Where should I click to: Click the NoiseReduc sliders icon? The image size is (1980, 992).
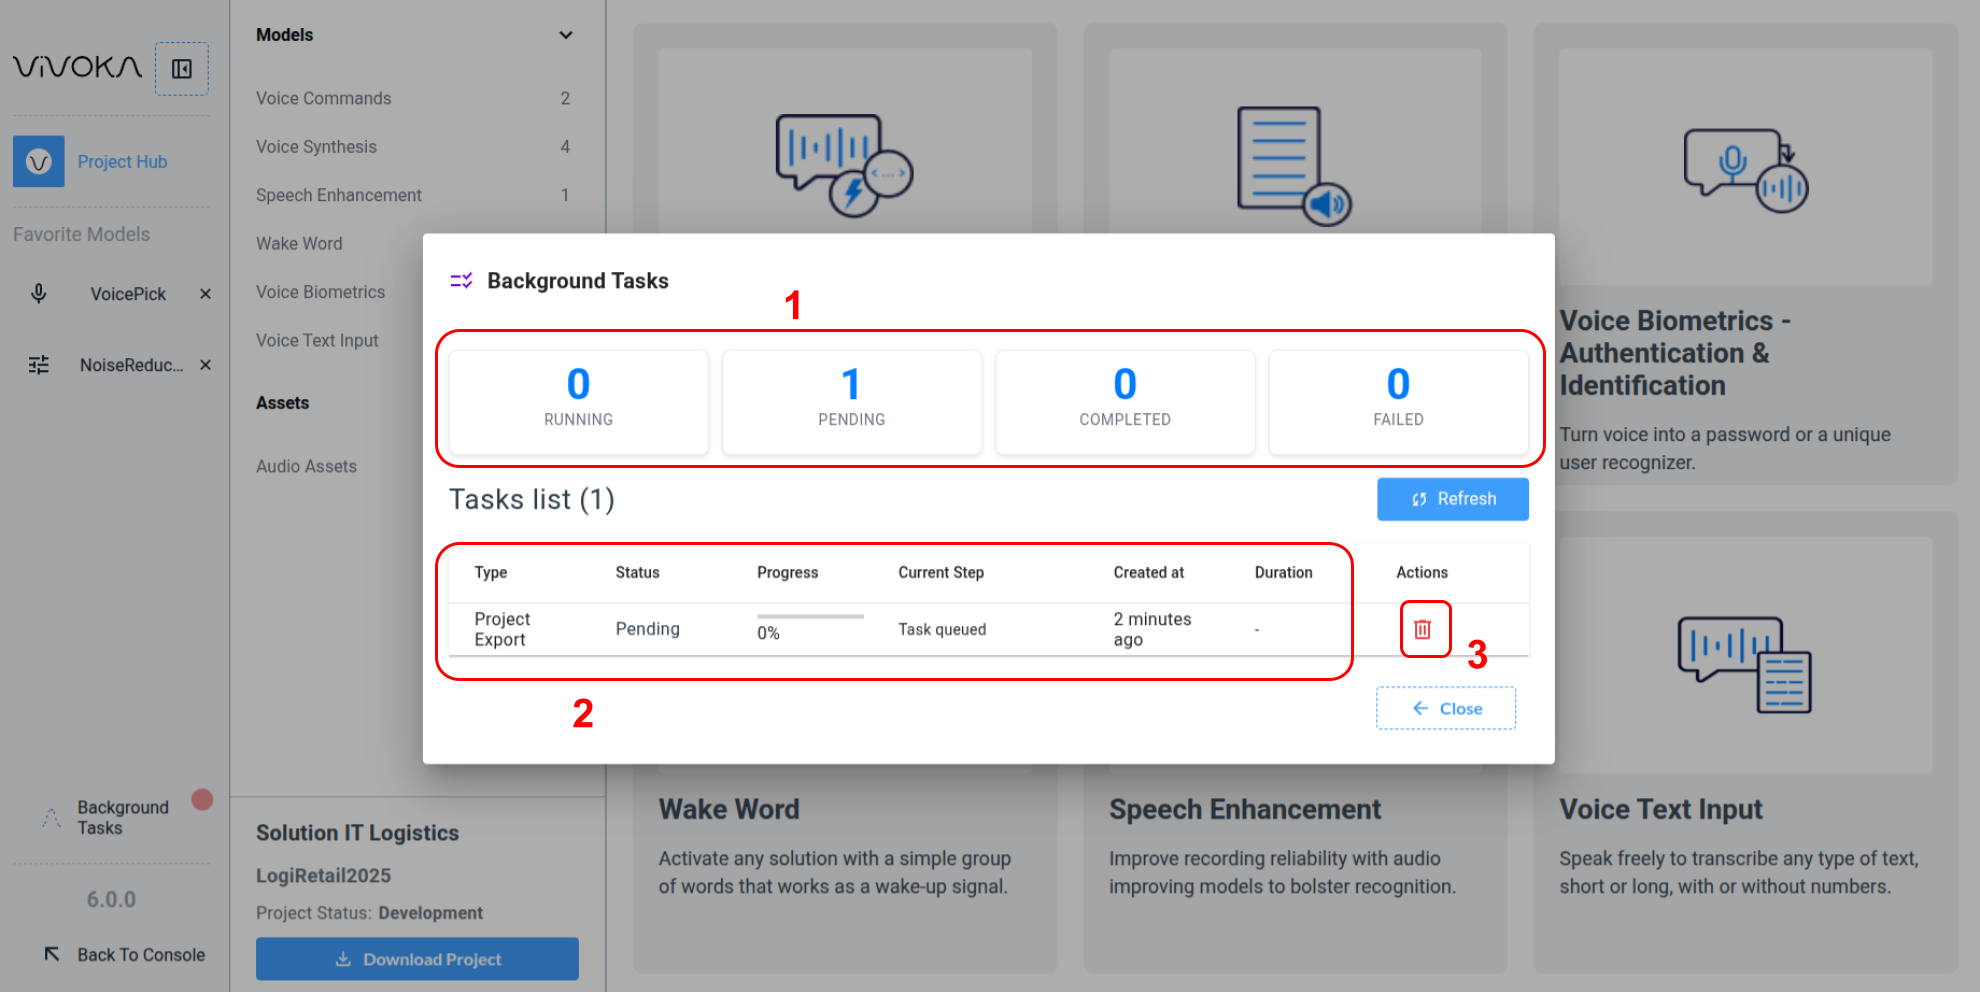pyautogui.click(x=39, y=365)
